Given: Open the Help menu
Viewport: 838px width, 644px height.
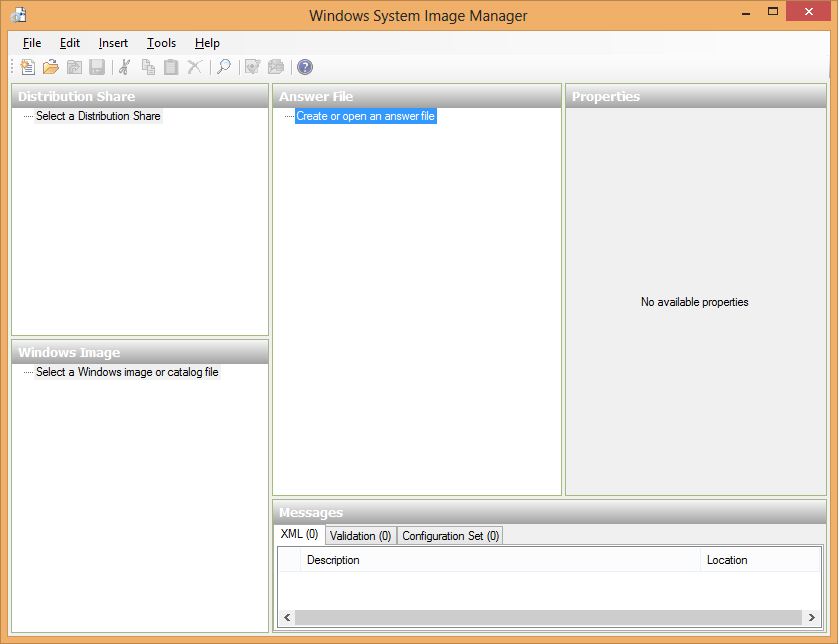Looking at the screenshot, I should 207,43.
